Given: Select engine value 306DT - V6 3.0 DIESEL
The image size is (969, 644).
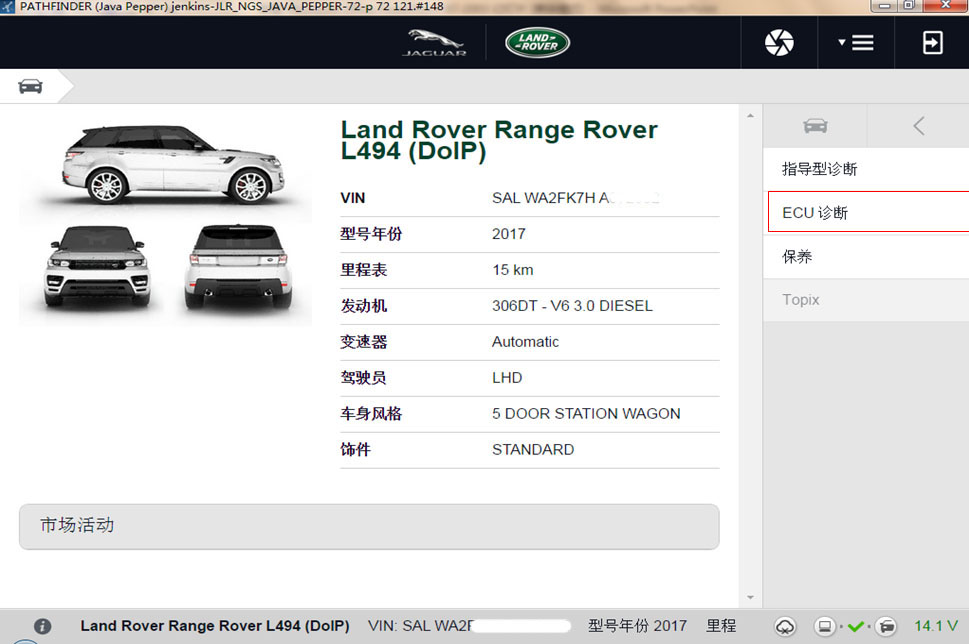Looking at the screenshot, I should [x=572, y=306].
